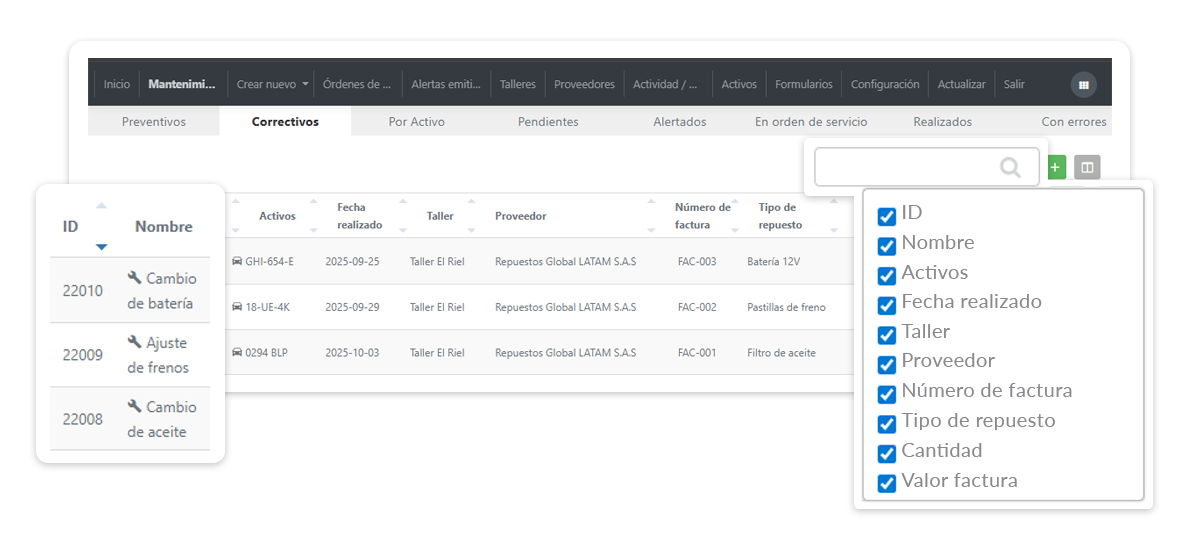This screenshot has height=547, width=1200.
Task: Click wrench icon for Cambio de batería
Action: [x=135, y=278]
